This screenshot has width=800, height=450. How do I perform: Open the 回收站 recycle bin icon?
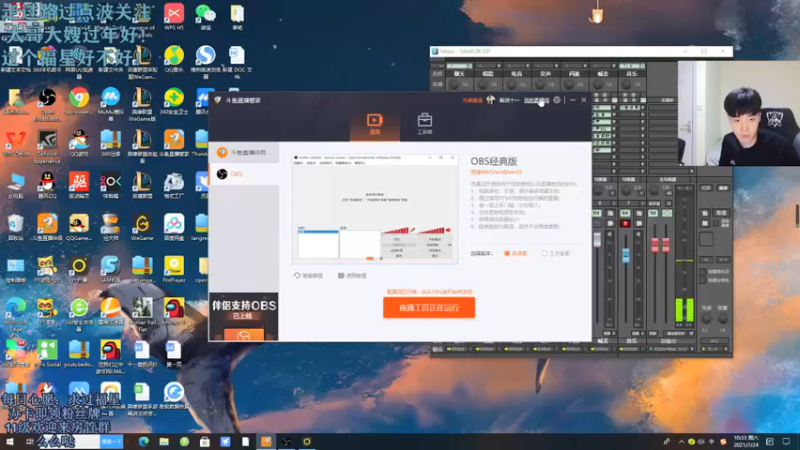pyautogui.click(x=15, y=228)
